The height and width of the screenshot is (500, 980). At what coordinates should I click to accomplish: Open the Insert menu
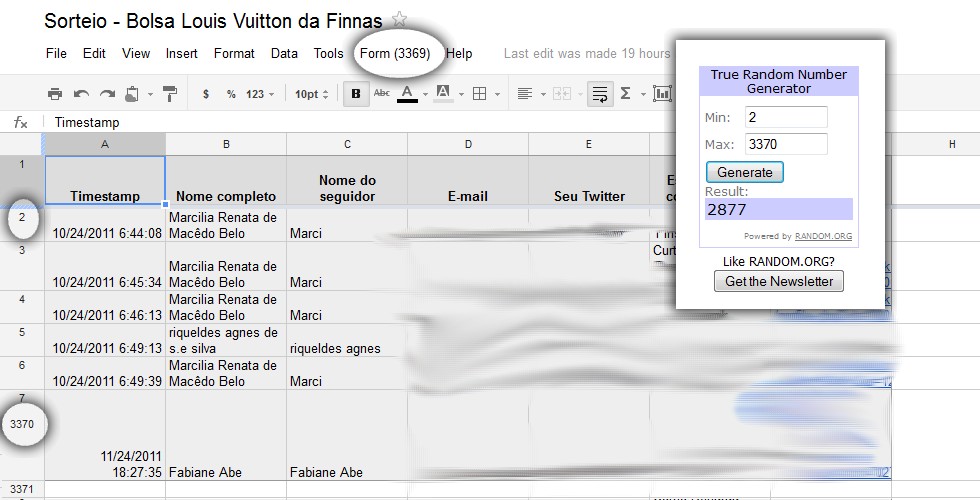[181, 54]
